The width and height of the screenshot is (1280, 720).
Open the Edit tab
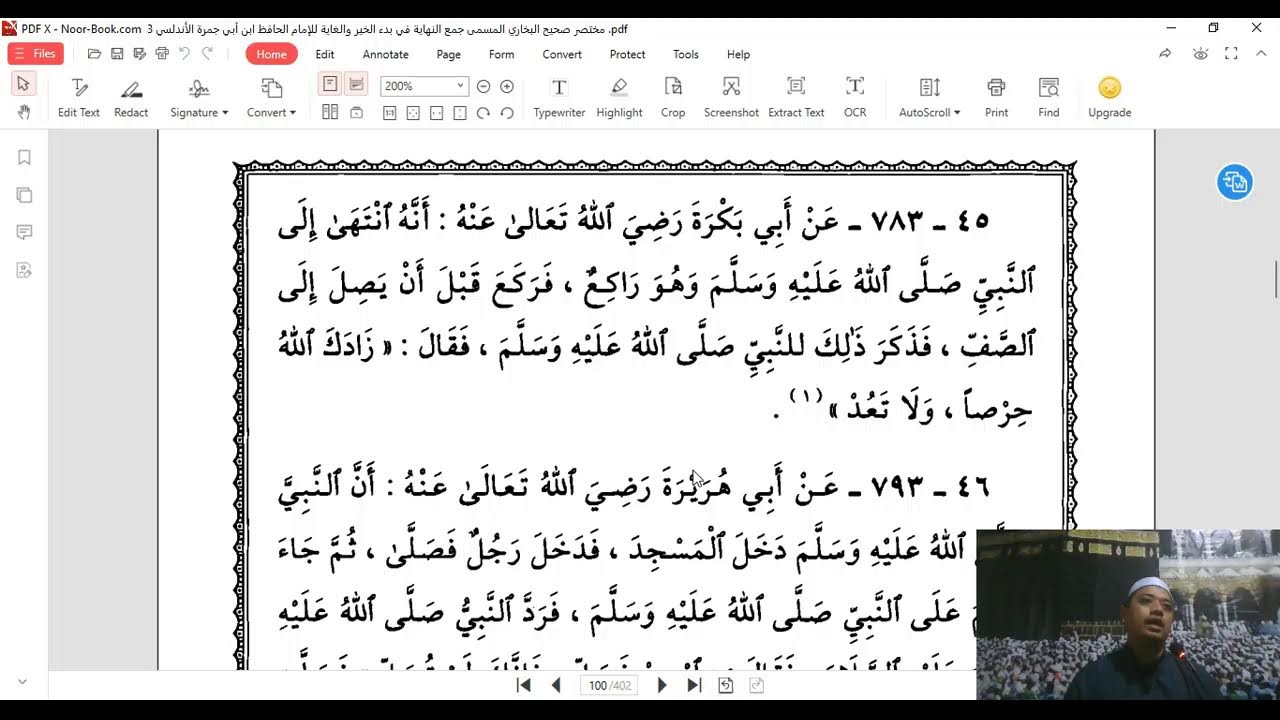[x=325, y=54]
